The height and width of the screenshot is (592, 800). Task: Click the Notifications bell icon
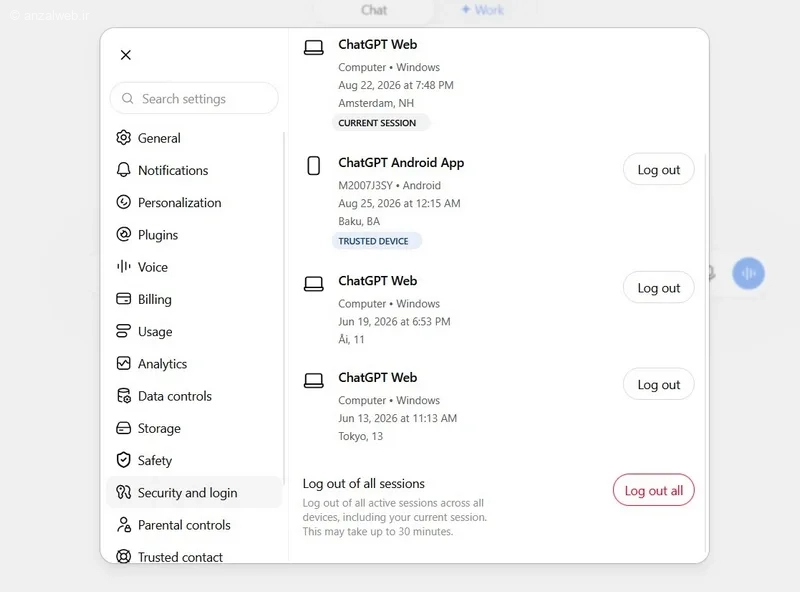(123, 170)
